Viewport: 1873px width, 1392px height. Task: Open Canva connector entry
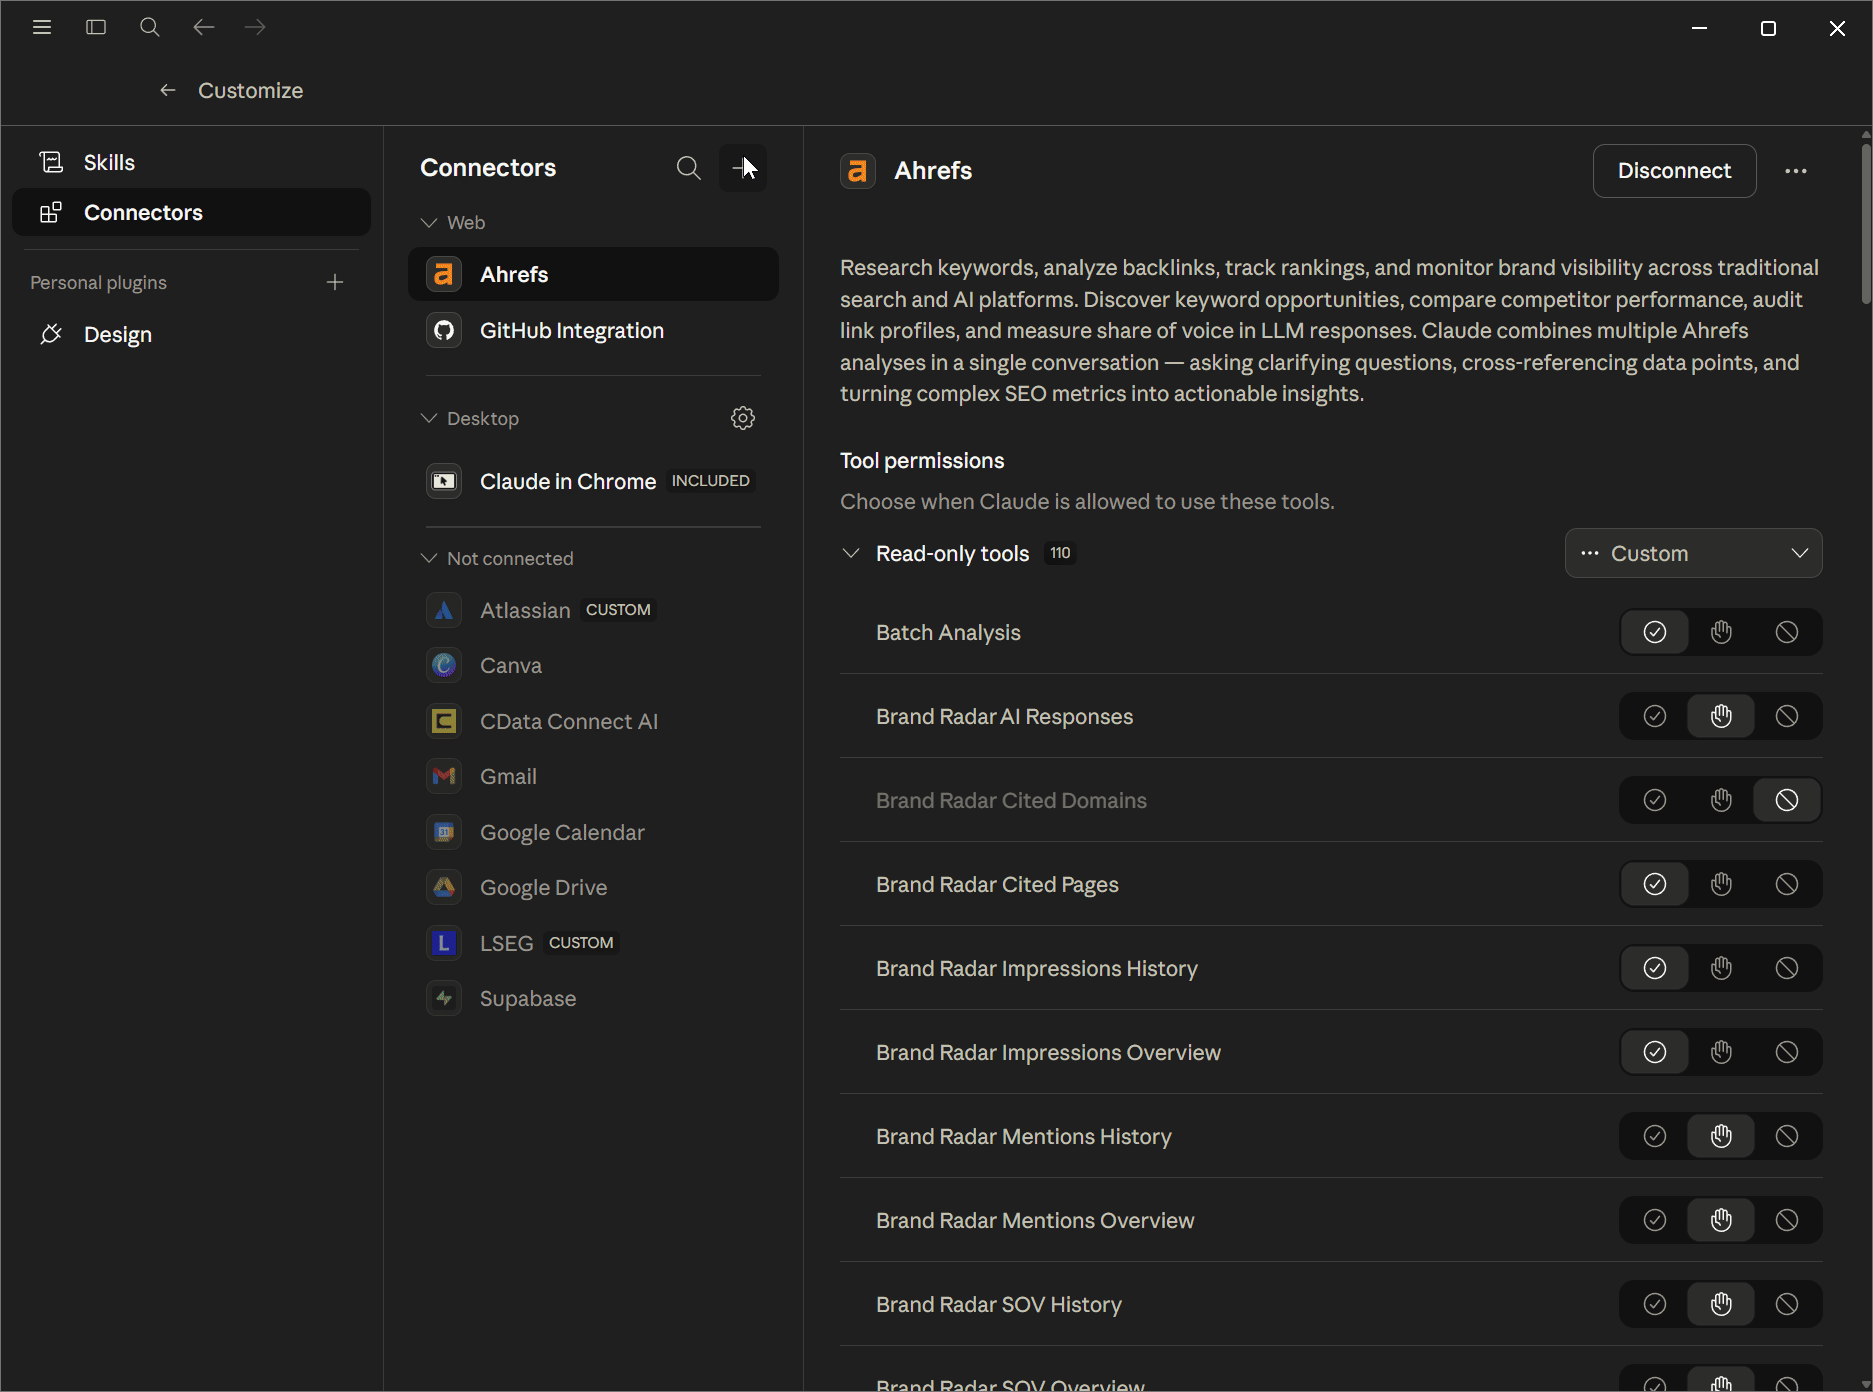click(x=593, y=665)
